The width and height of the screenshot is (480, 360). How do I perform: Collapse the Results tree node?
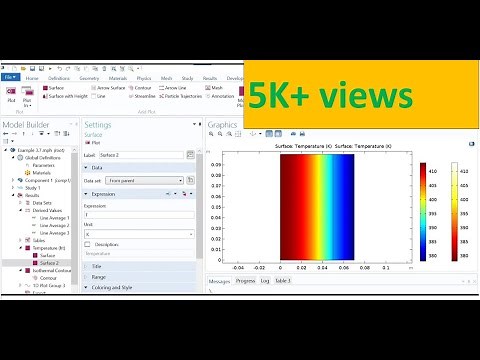pos(13,195)
